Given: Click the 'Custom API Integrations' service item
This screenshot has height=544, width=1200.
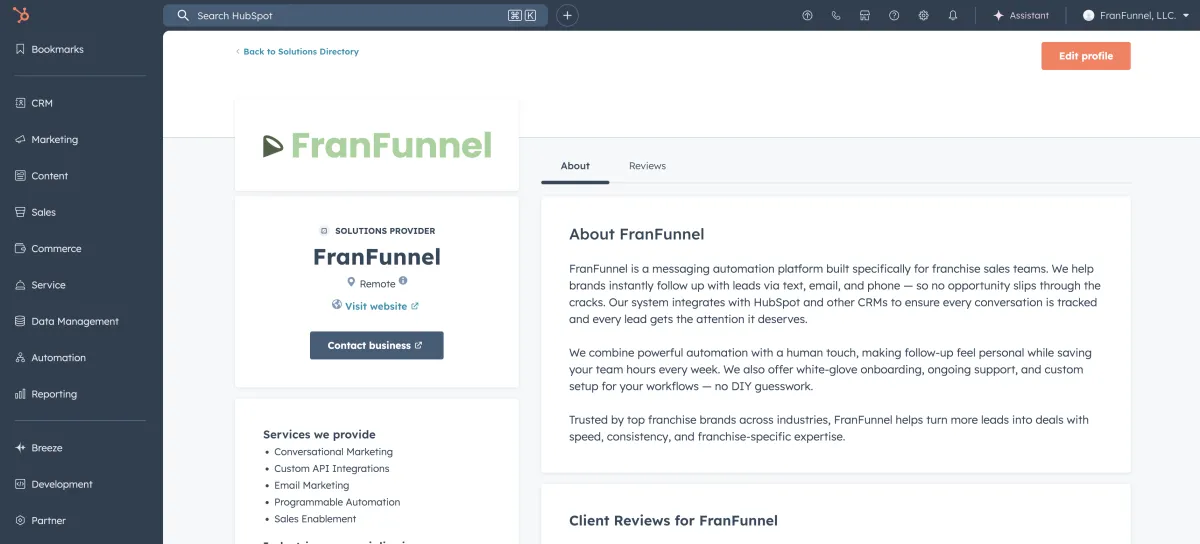Looking at the screenshot, I should point(332,469).
